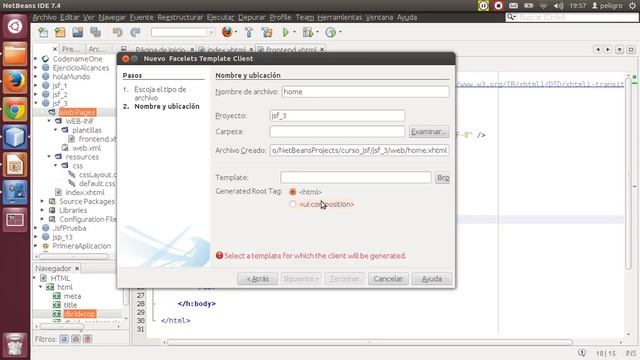
Task: Click the Cancelar button
Action: click(x=388, y=279)
